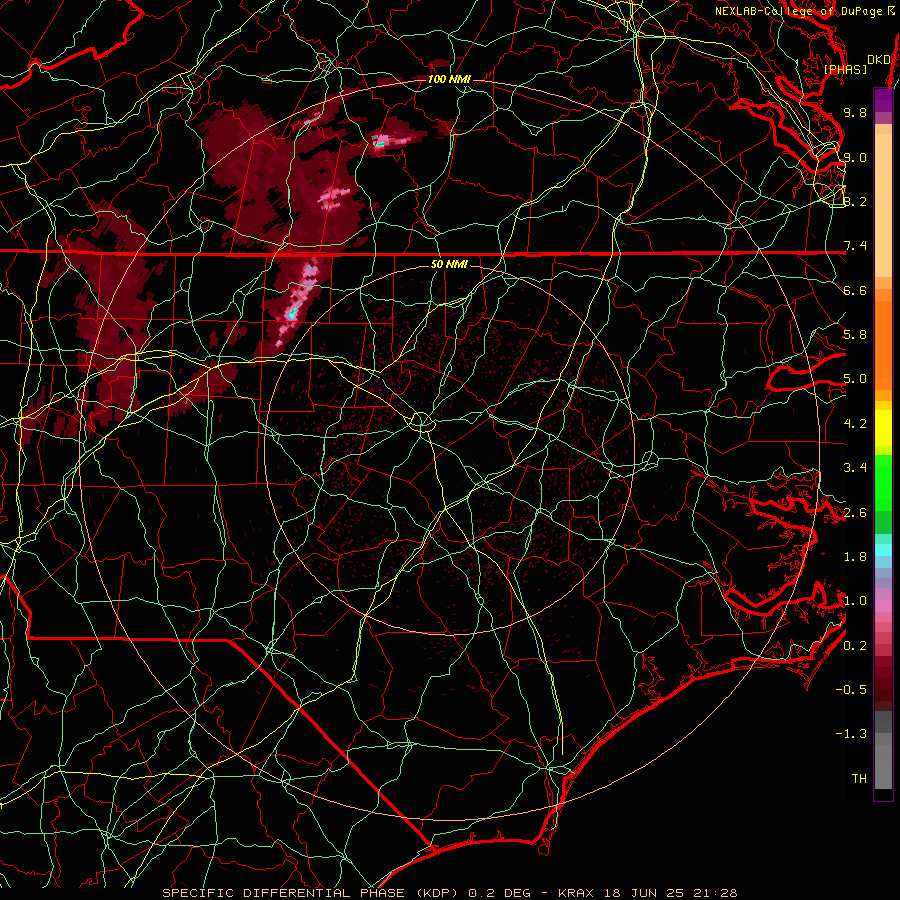Pick the pink segment near 1.0
Screen dimensions: 900x900
pos(883,606)
